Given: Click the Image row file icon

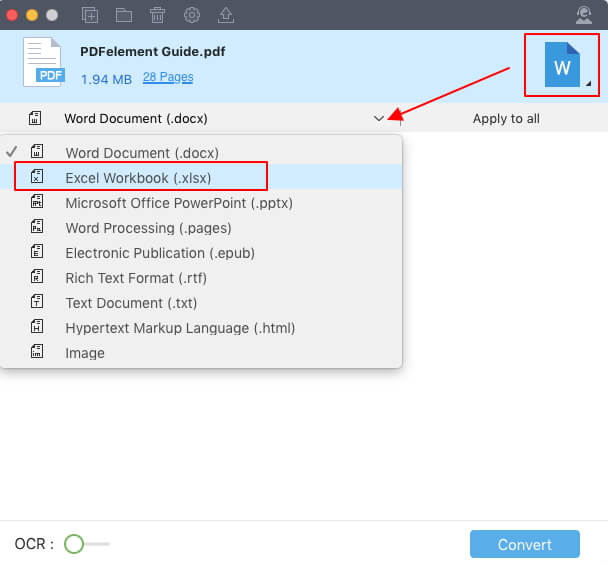Looking at the screenshot, I should tap(37, 351).
